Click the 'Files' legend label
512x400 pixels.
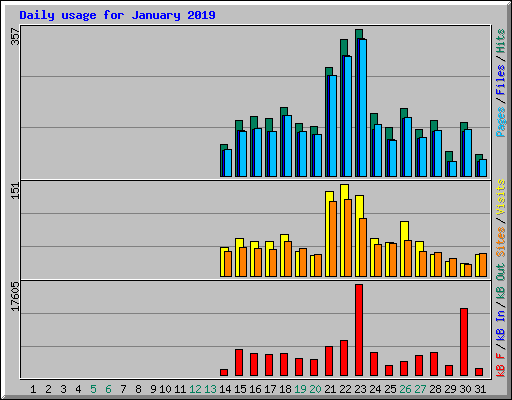(500, 80)
